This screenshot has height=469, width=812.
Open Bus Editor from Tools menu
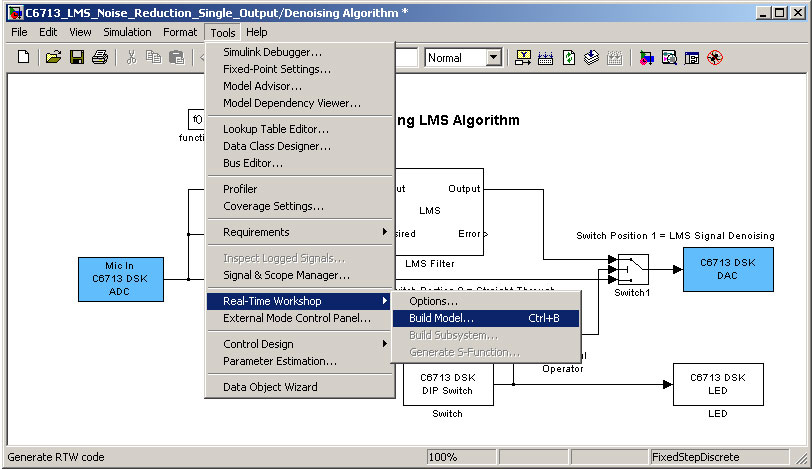point(300,163)
